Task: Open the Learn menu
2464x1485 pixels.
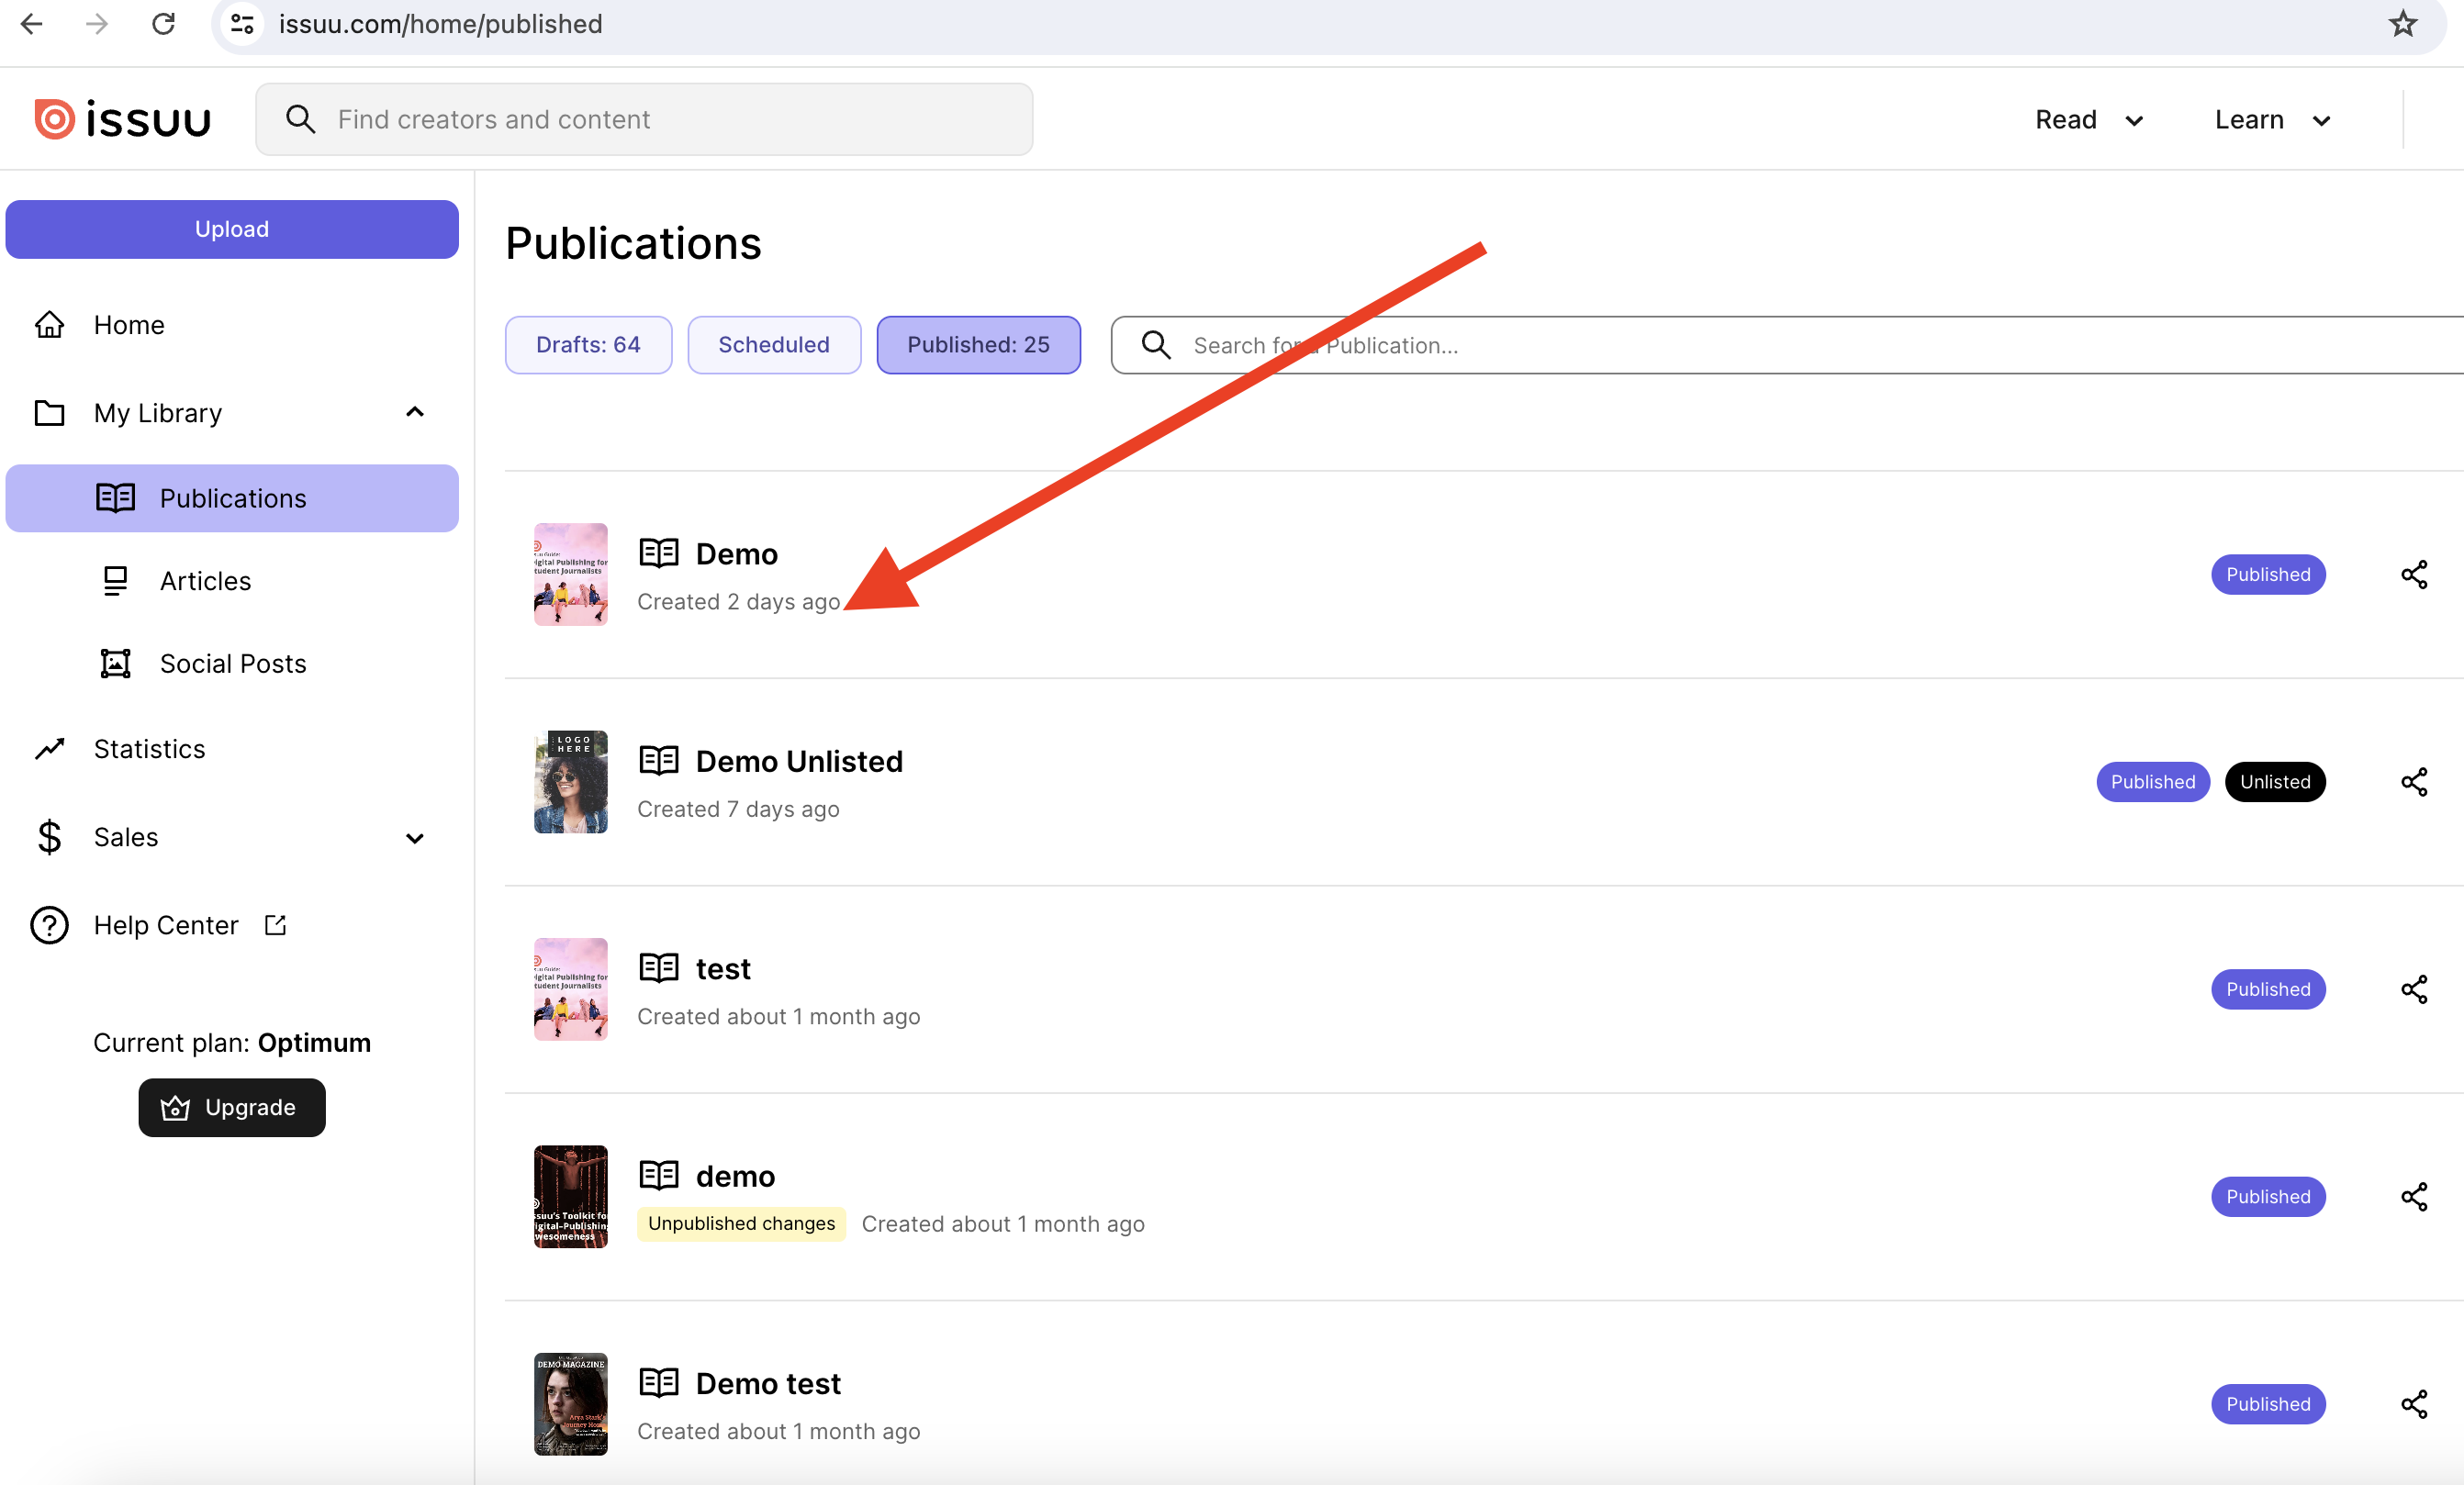Action: [x=2271, y=119]
